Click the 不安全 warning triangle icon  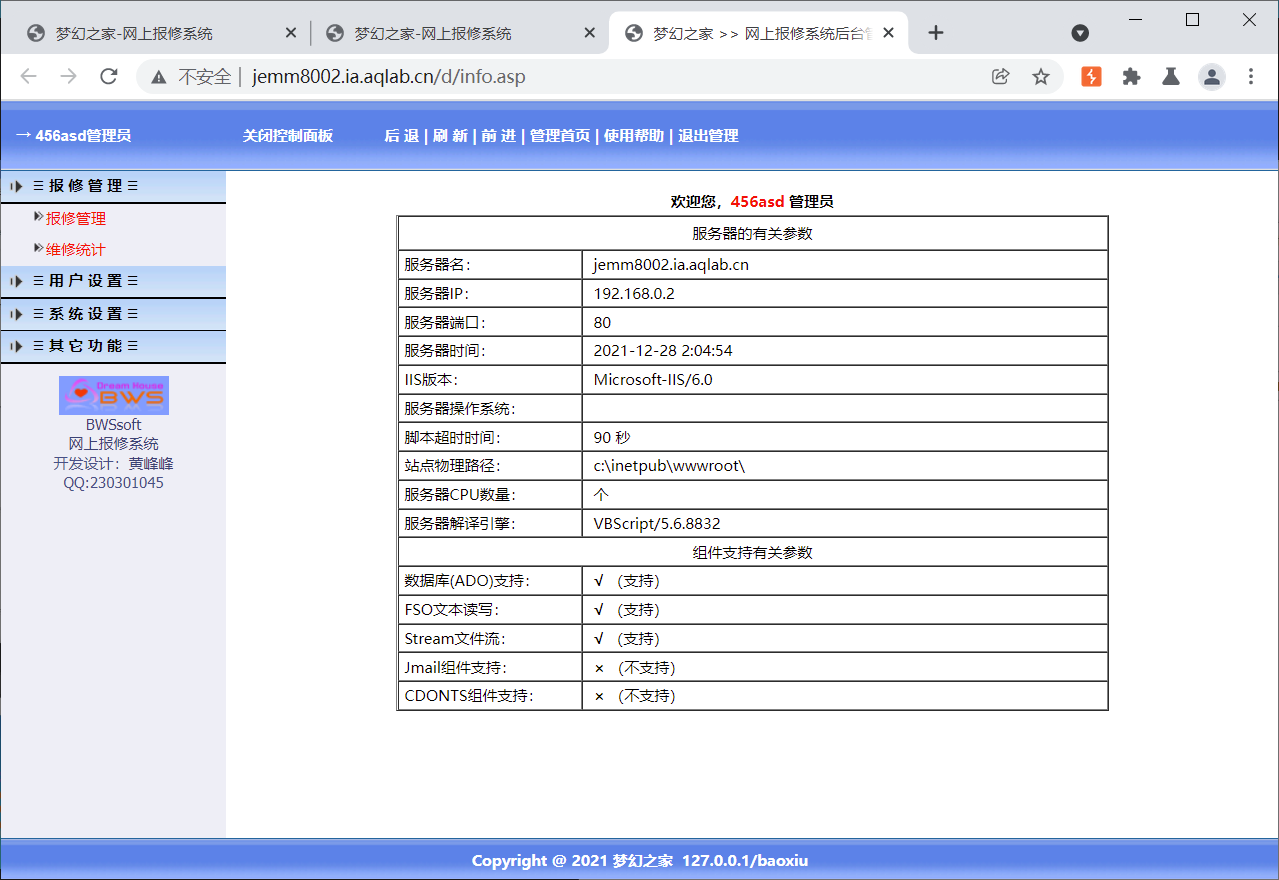158,76
